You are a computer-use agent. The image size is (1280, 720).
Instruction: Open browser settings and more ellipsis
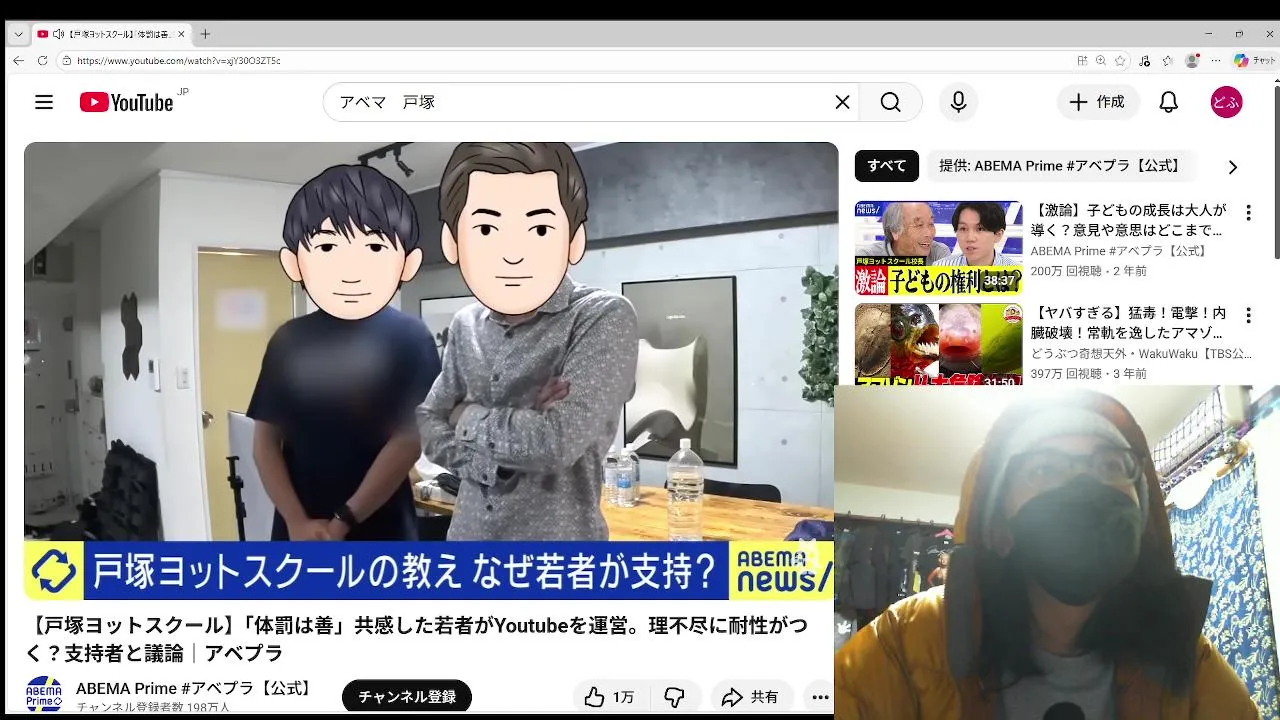[x=1215, y=60]
